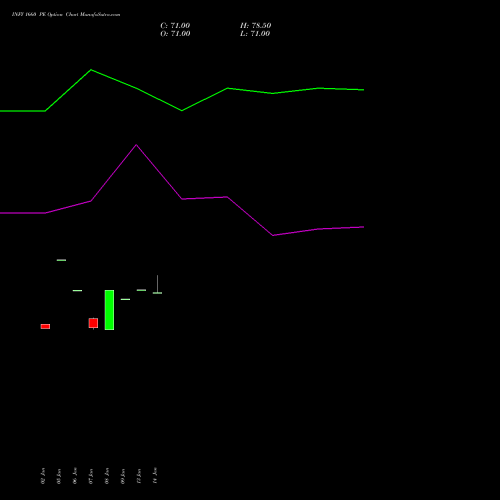Screen dimensions: 500x500
Task: Select the flat dash candle above 06 Jan
Action: click(x=77, y=291)
